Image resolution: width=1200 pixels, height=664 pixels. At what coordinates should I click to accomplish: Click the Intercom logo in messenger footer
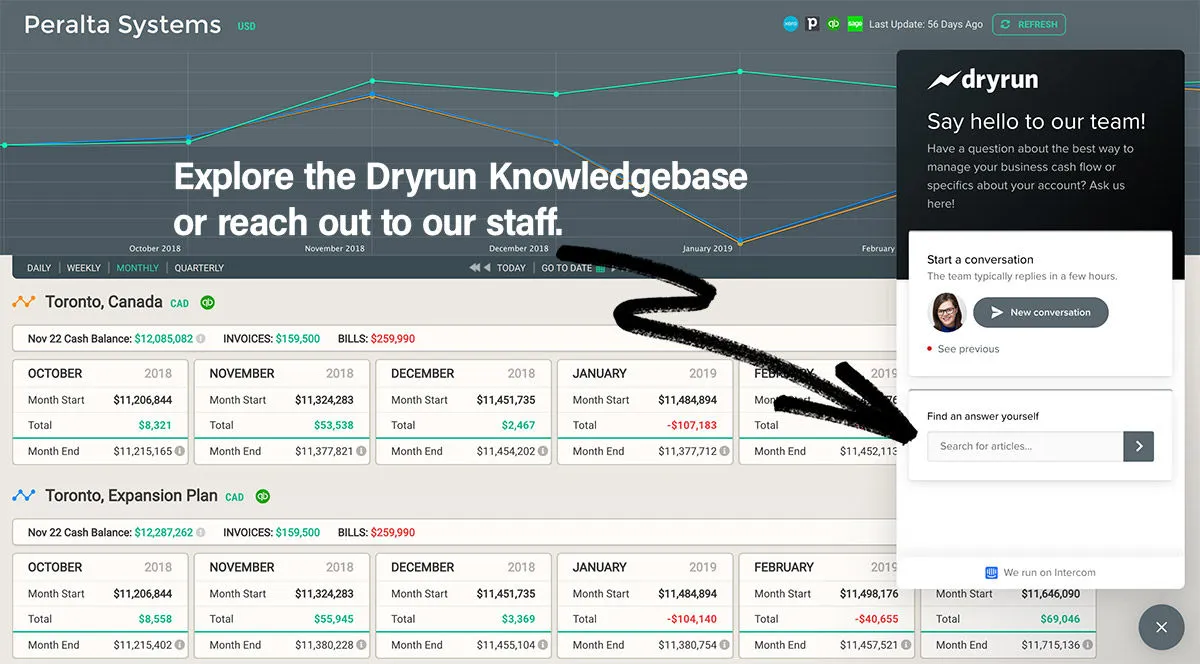pyautogui.click(x=992, y=572)
